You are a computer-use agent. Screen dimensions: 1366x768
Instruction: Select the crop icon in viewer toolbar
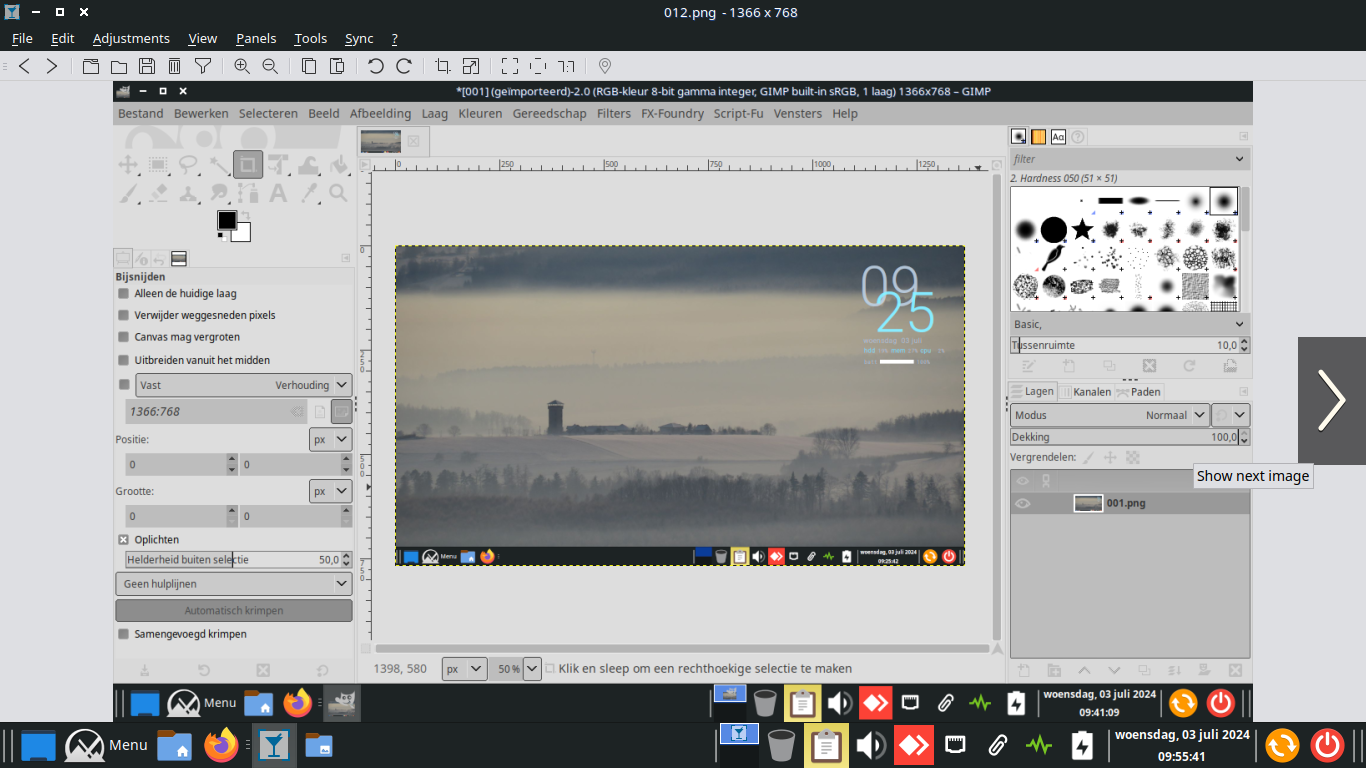[x=443, y=66]
